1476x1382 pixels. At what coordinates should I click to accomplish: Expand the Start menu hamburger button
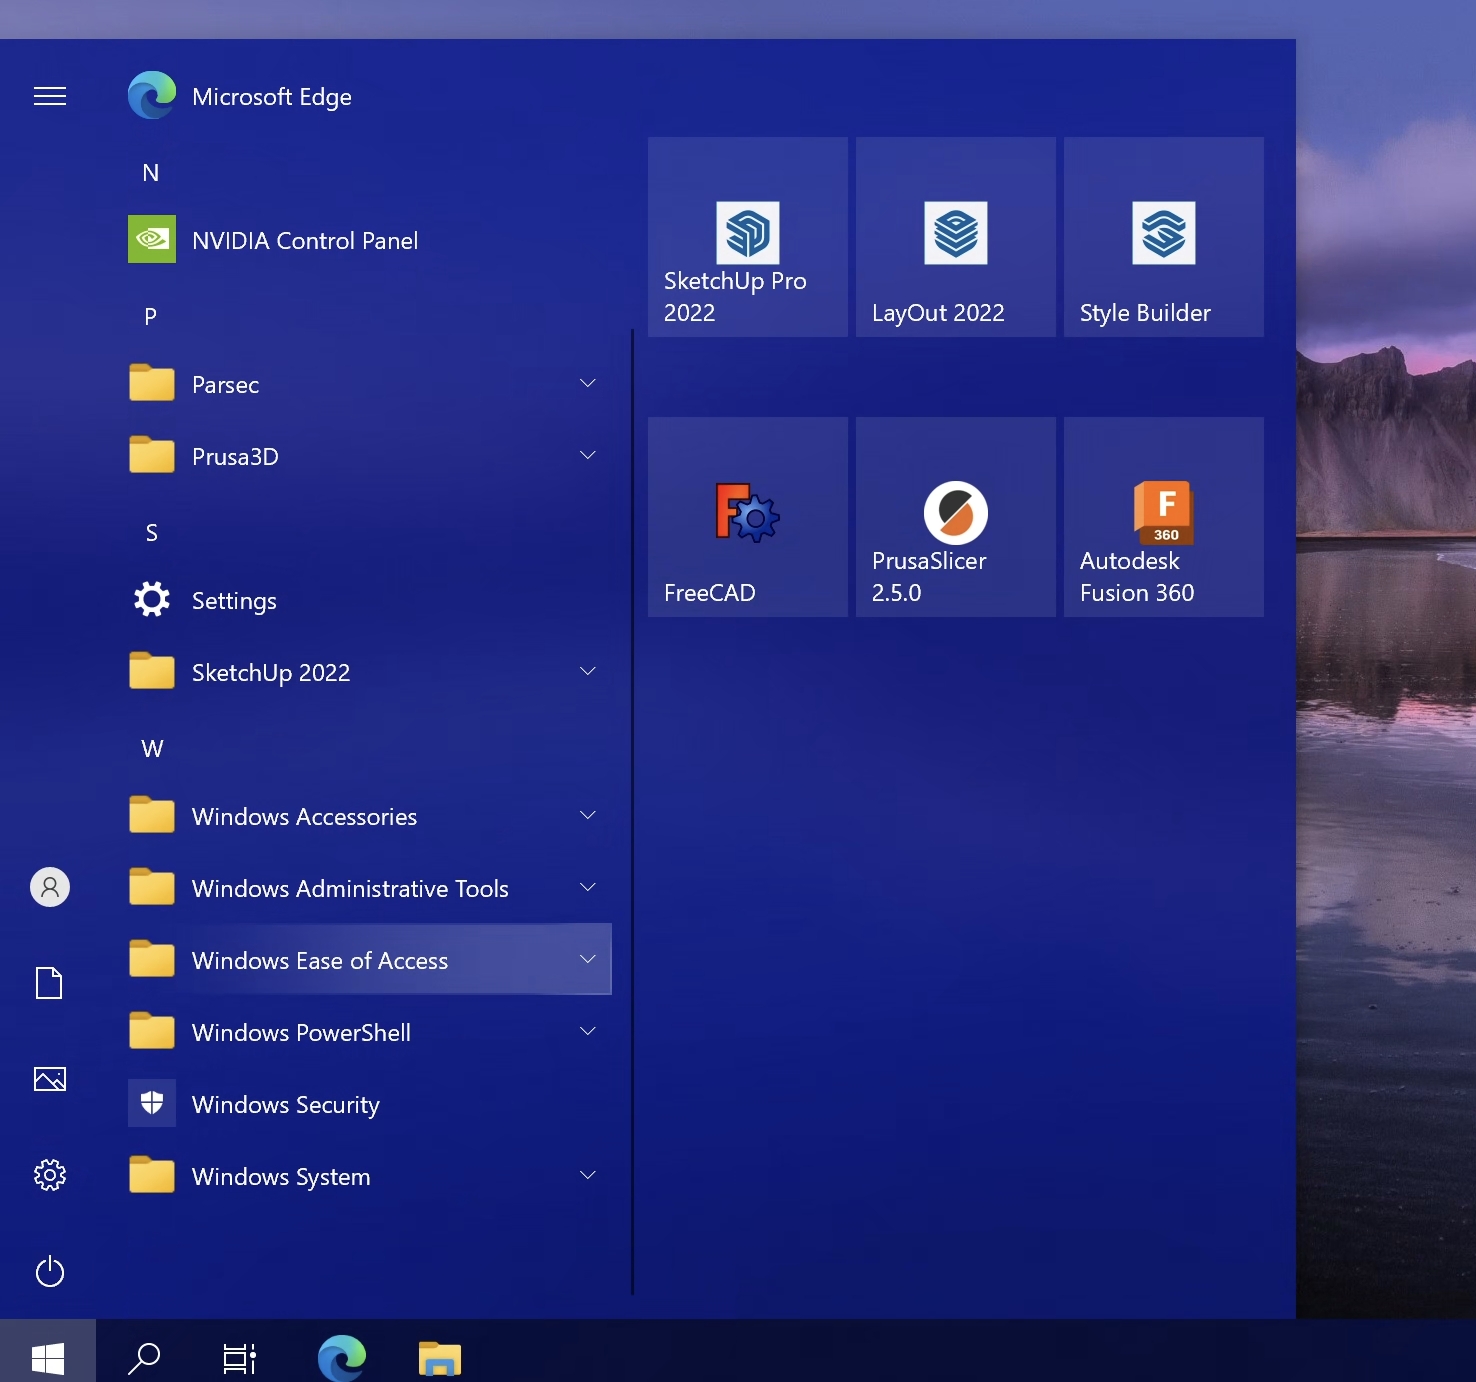(x=50, y=96)
